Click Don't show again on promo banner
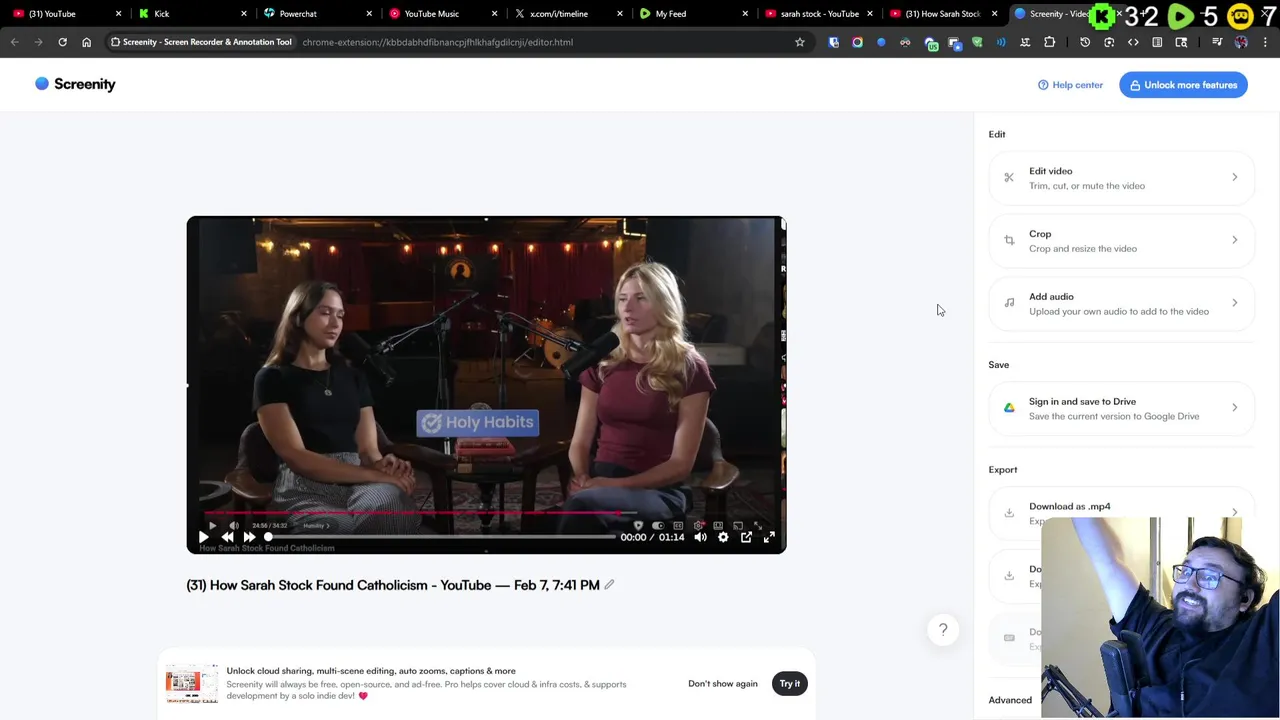Image resolution: width=1280 pixels, height=720 pixels. coord(722,684)
